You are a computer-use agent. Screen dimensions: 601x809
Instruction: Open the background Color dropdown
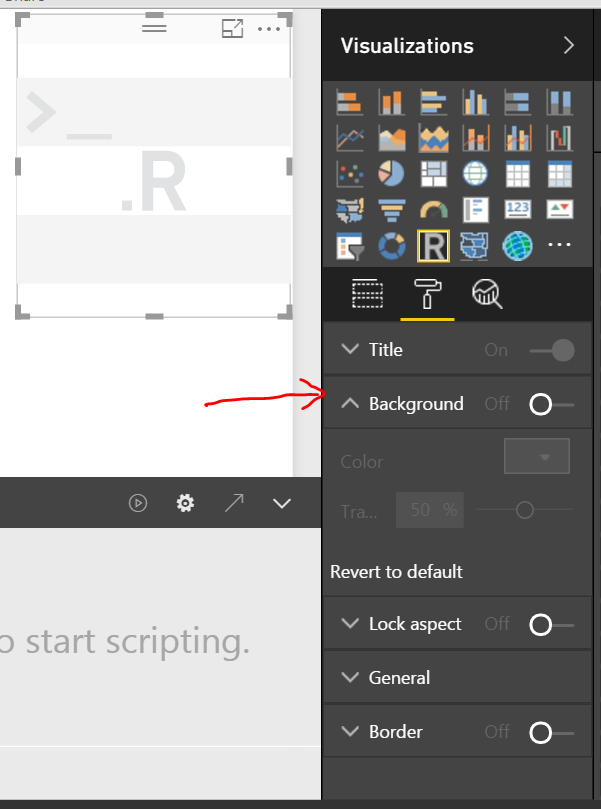tap(537, 456)
